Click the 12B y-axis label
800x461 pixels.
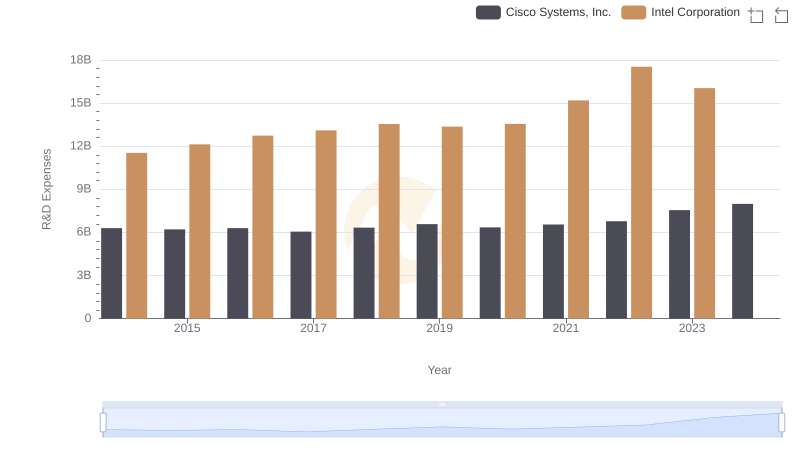tap(81, 146)
